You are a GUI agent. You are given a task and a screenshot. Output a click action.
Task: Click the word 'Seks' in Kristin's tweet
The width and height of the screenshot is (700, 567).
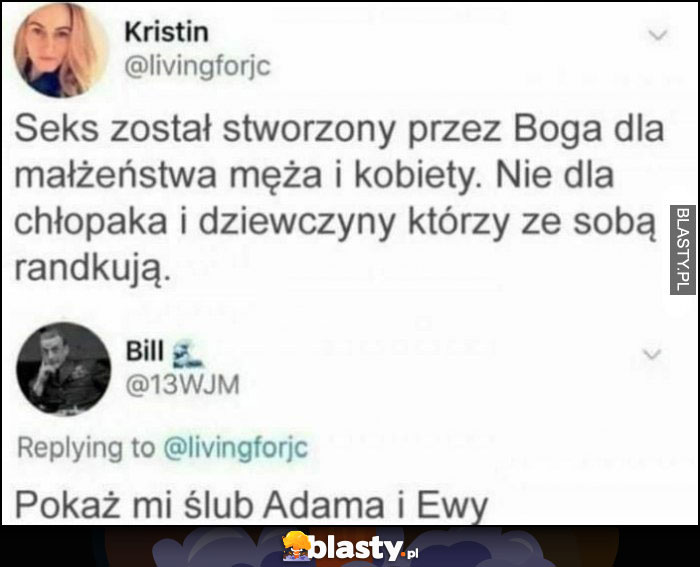56,129
